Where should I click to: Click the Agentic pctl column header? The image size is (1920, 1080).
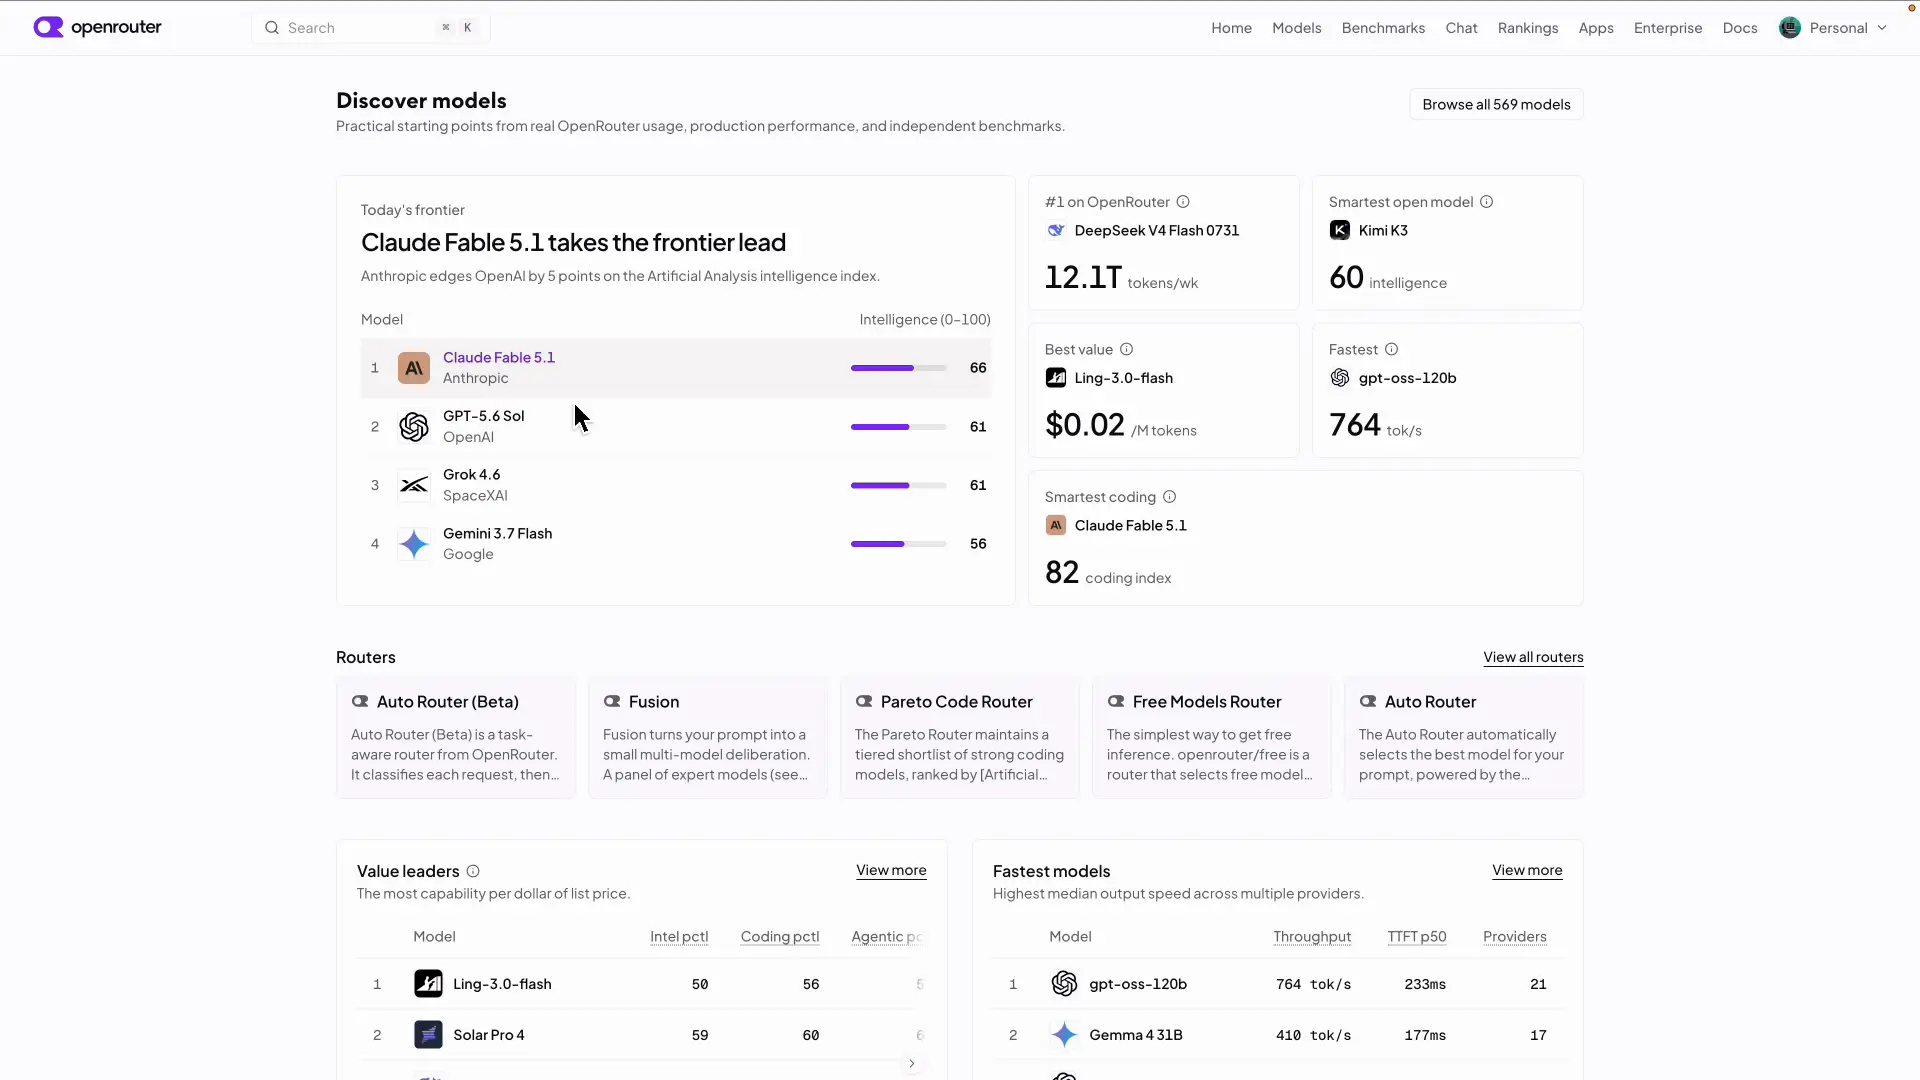887,937
